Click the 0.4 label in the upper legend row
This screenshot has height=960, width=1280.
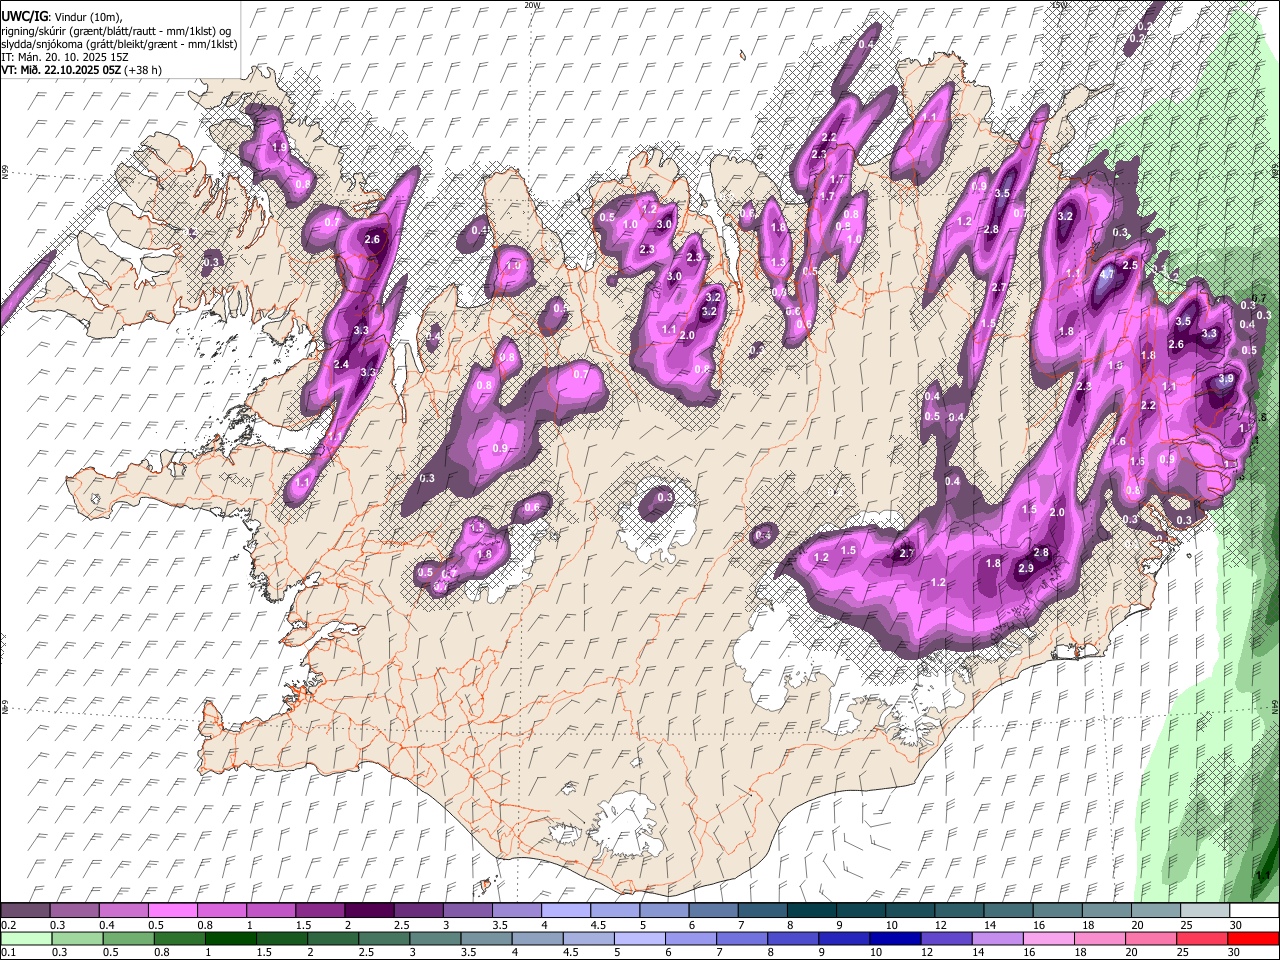click(106, 925)
